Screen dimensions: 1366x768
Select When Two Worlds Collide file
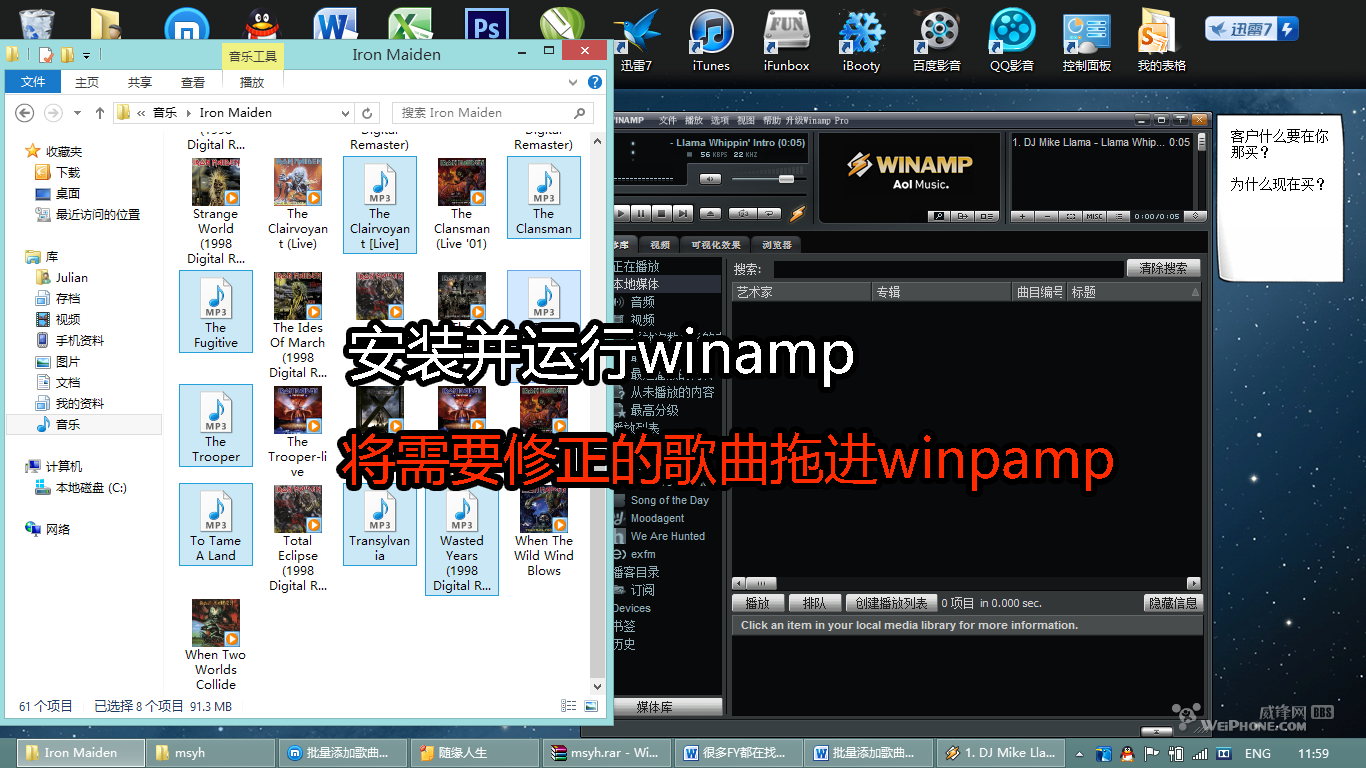(x=216, y=645)
